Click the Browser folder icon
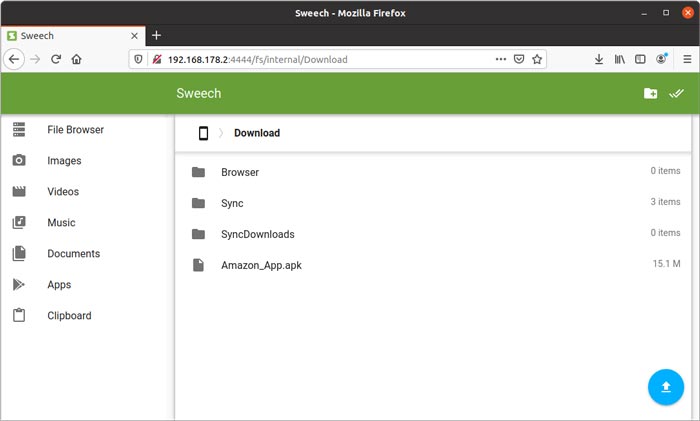 pos(198,172)
